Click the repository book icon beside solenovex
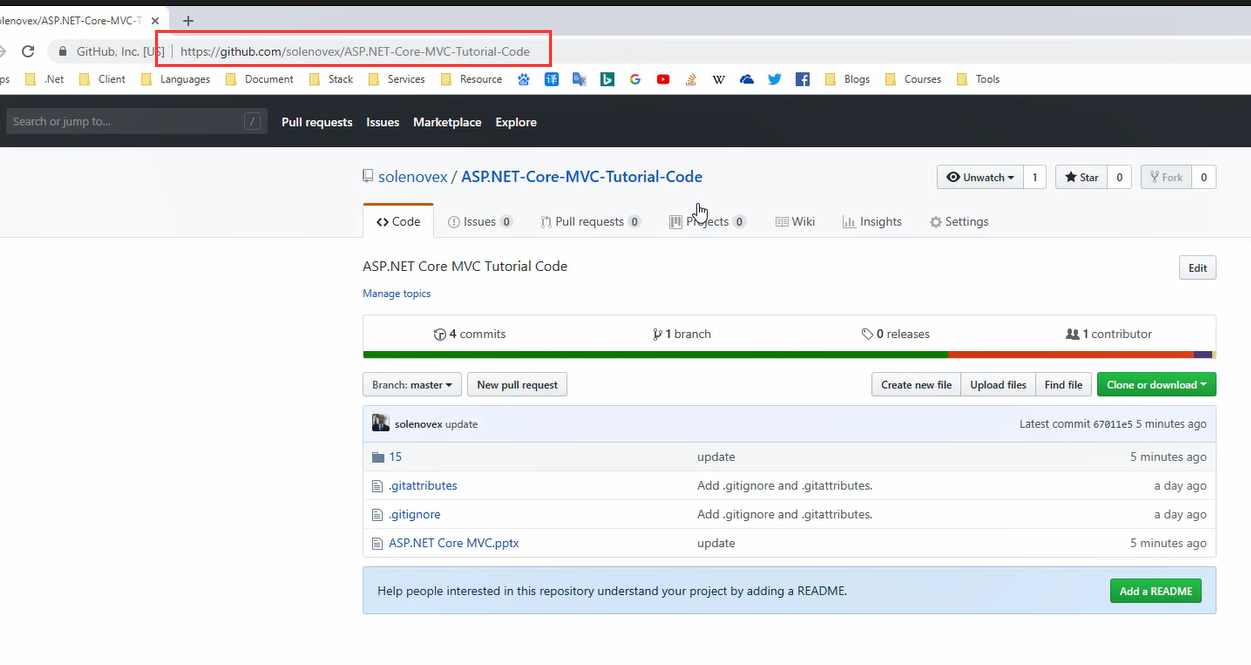The height and width of the screenshot is (665, 1251). coord(368,177)
